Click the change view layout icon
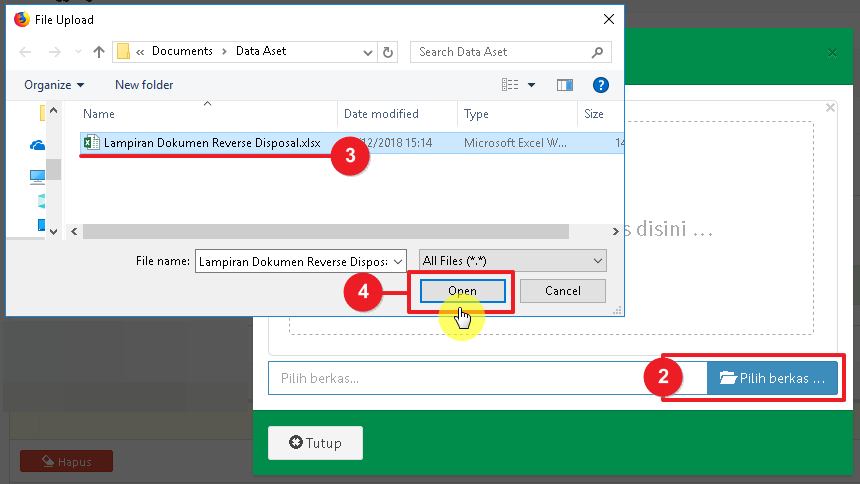This screenshot has width=860, height=484. tap(511, 85)
